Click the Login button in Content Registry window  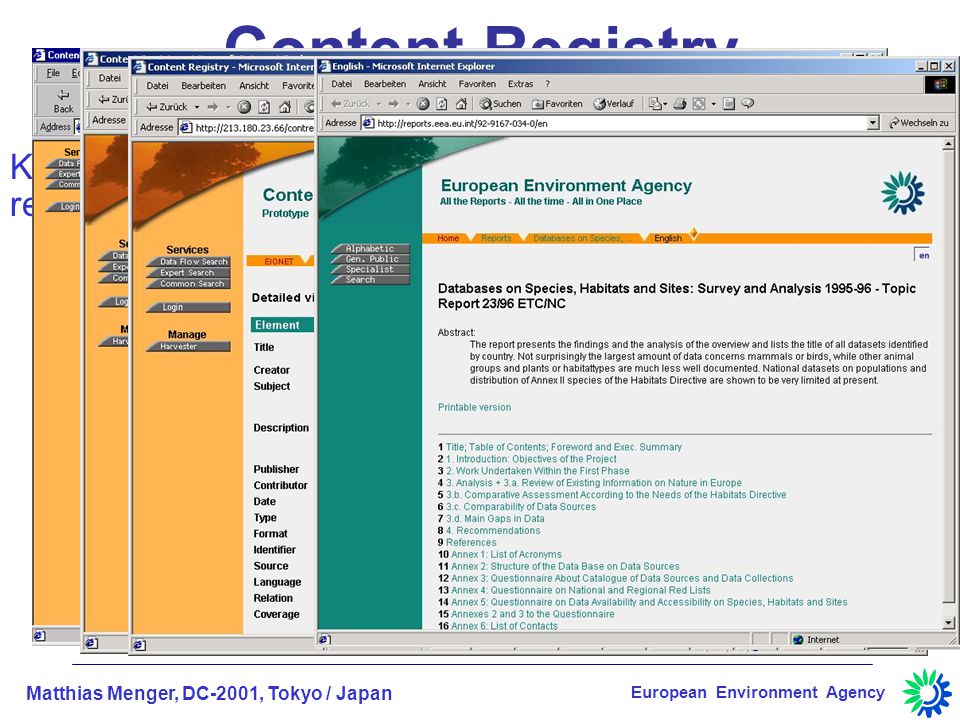[x=189, y=307]
